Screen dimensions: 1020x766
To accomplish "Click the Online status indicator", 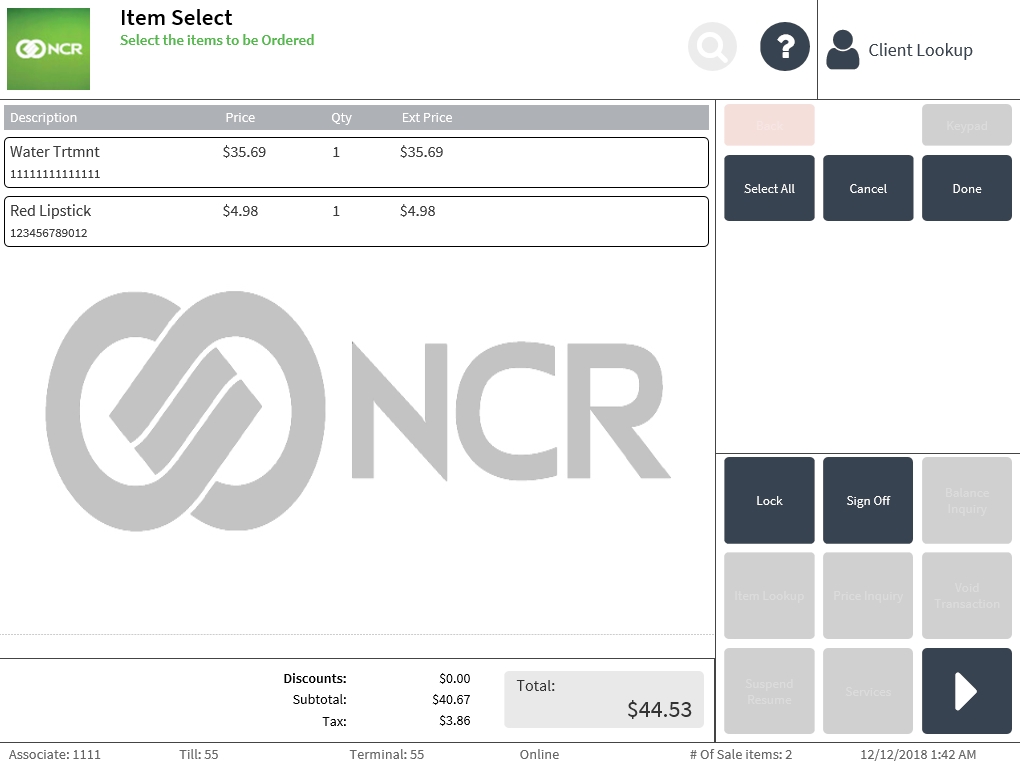I will coord(539,754).
